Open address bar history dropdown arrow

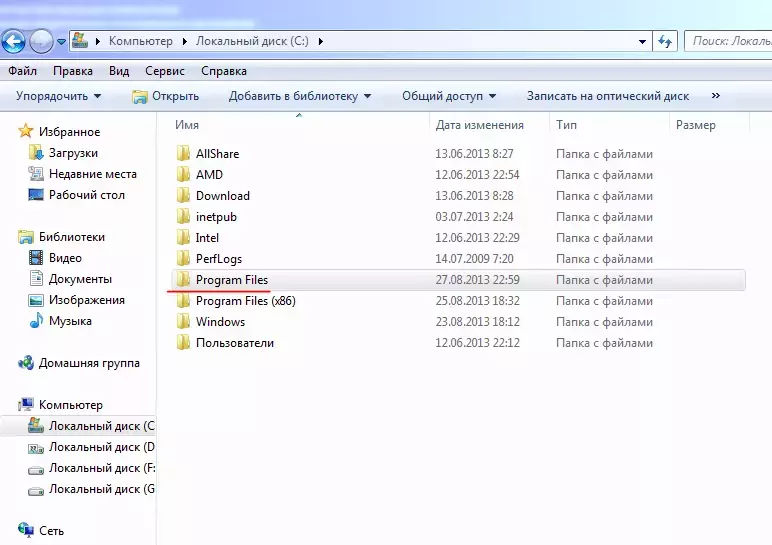point(642,42)
